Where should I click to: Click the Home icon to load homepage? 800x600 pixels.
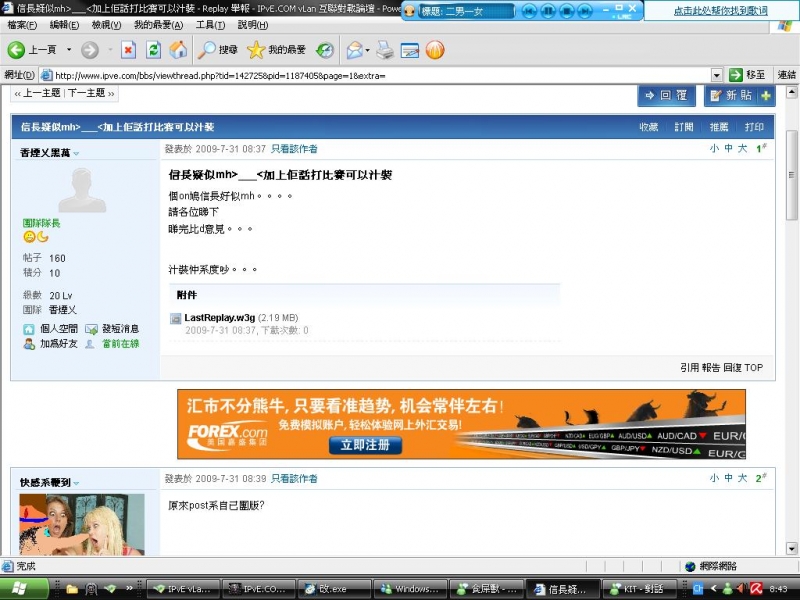(x=179, y=51)
